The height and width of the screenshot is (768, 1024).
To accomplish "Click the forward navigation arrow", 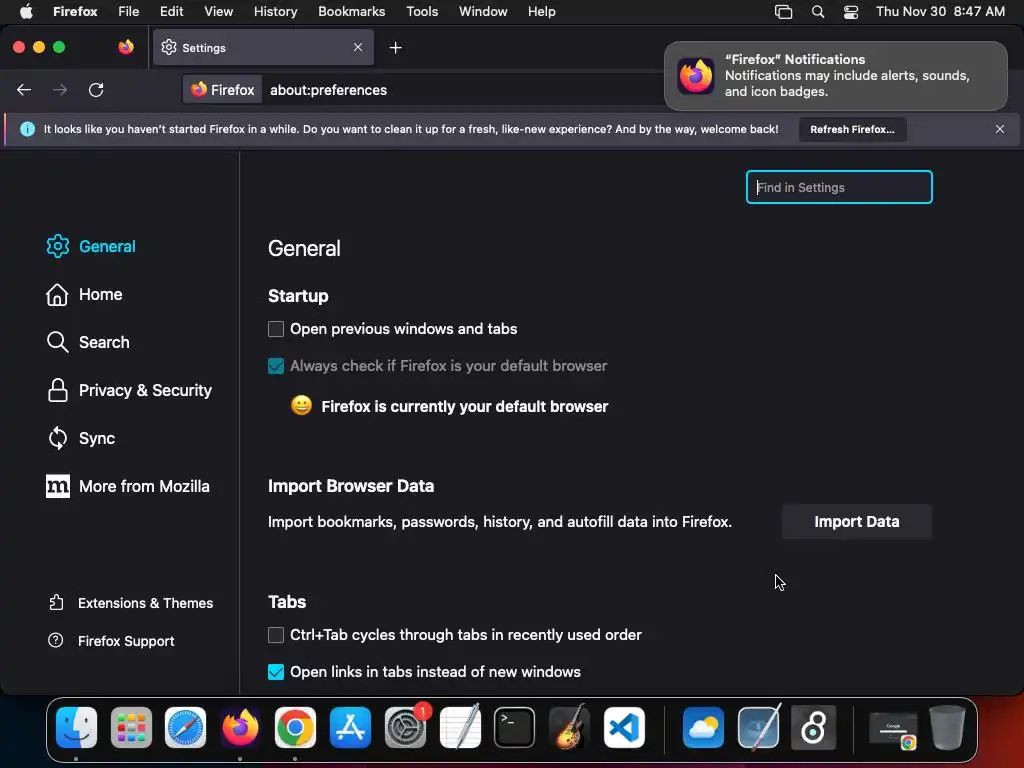I will (60, 90).
